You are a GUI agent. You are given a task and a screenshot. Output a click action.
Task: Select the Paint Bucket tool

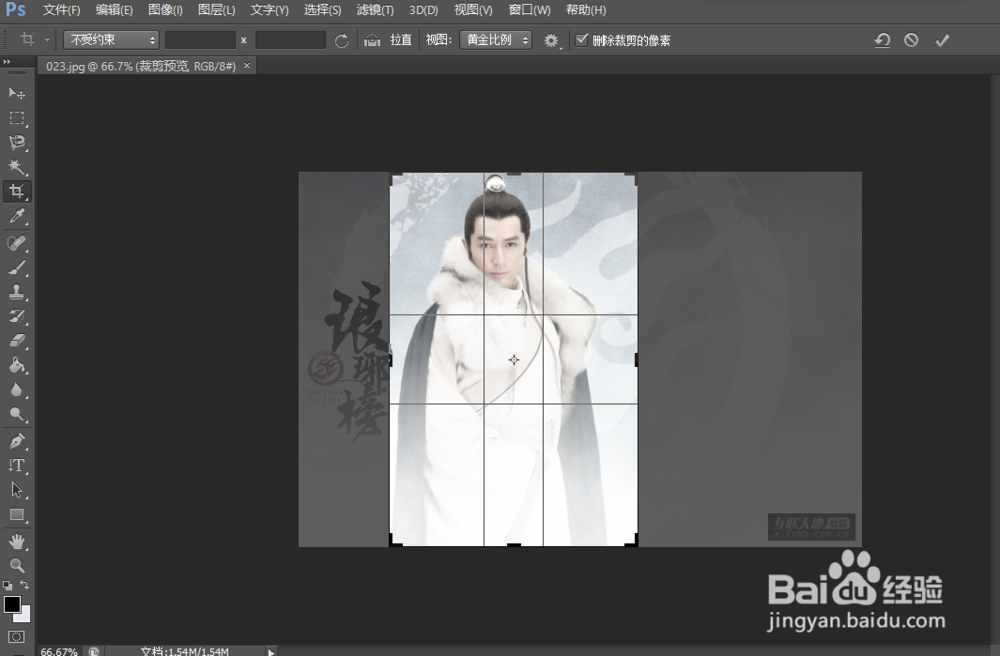click(x=17, y=365)
